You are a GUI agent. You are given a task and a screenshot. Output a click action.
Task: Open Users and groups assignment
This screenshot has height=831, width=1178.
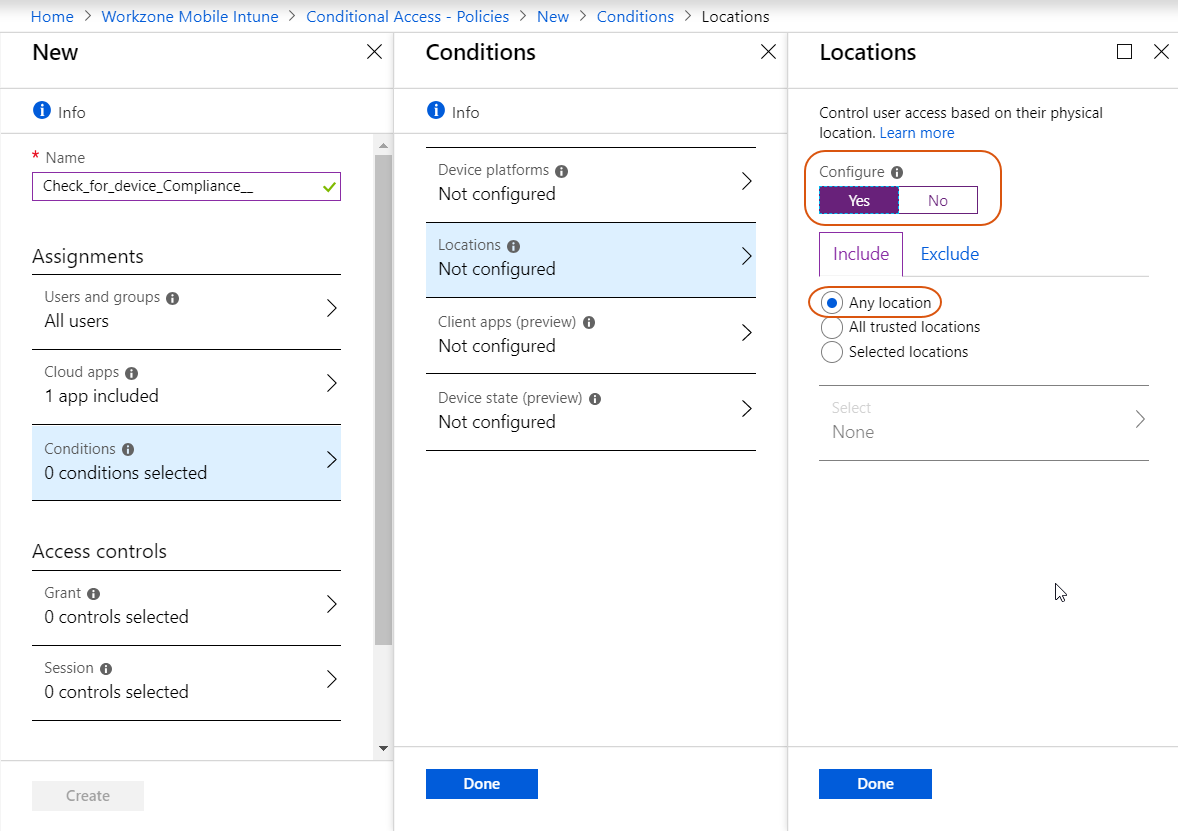pyautogui.click(x=186, y=310)
